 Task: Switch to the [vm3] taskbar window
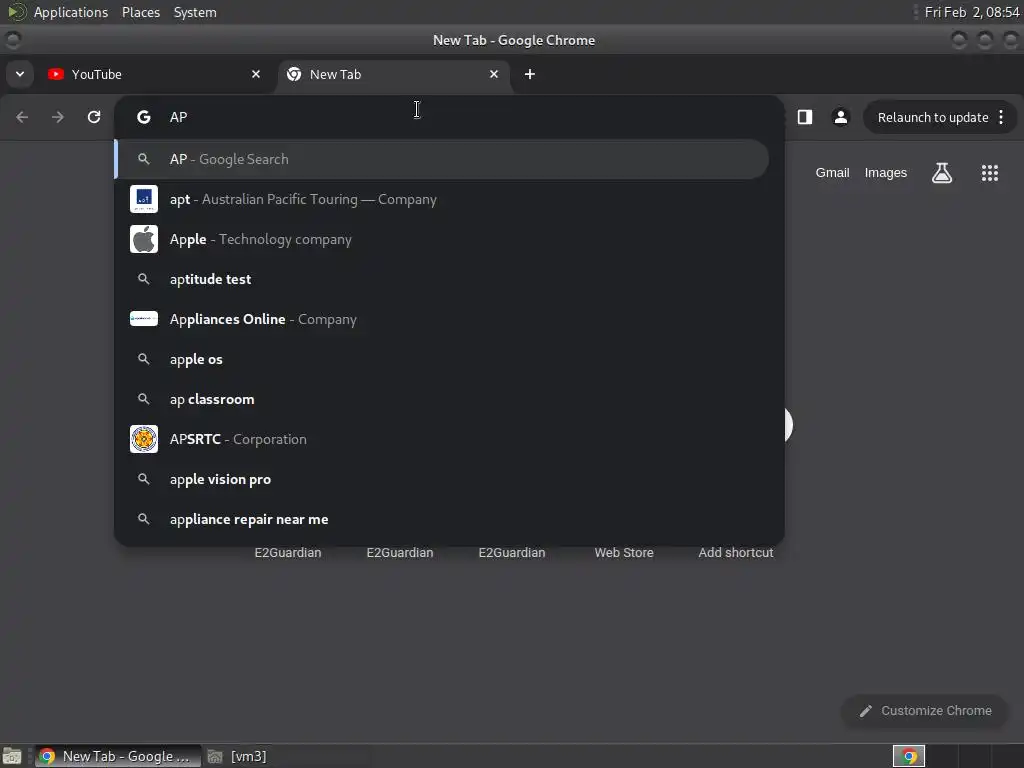click(x=238, y=756)
